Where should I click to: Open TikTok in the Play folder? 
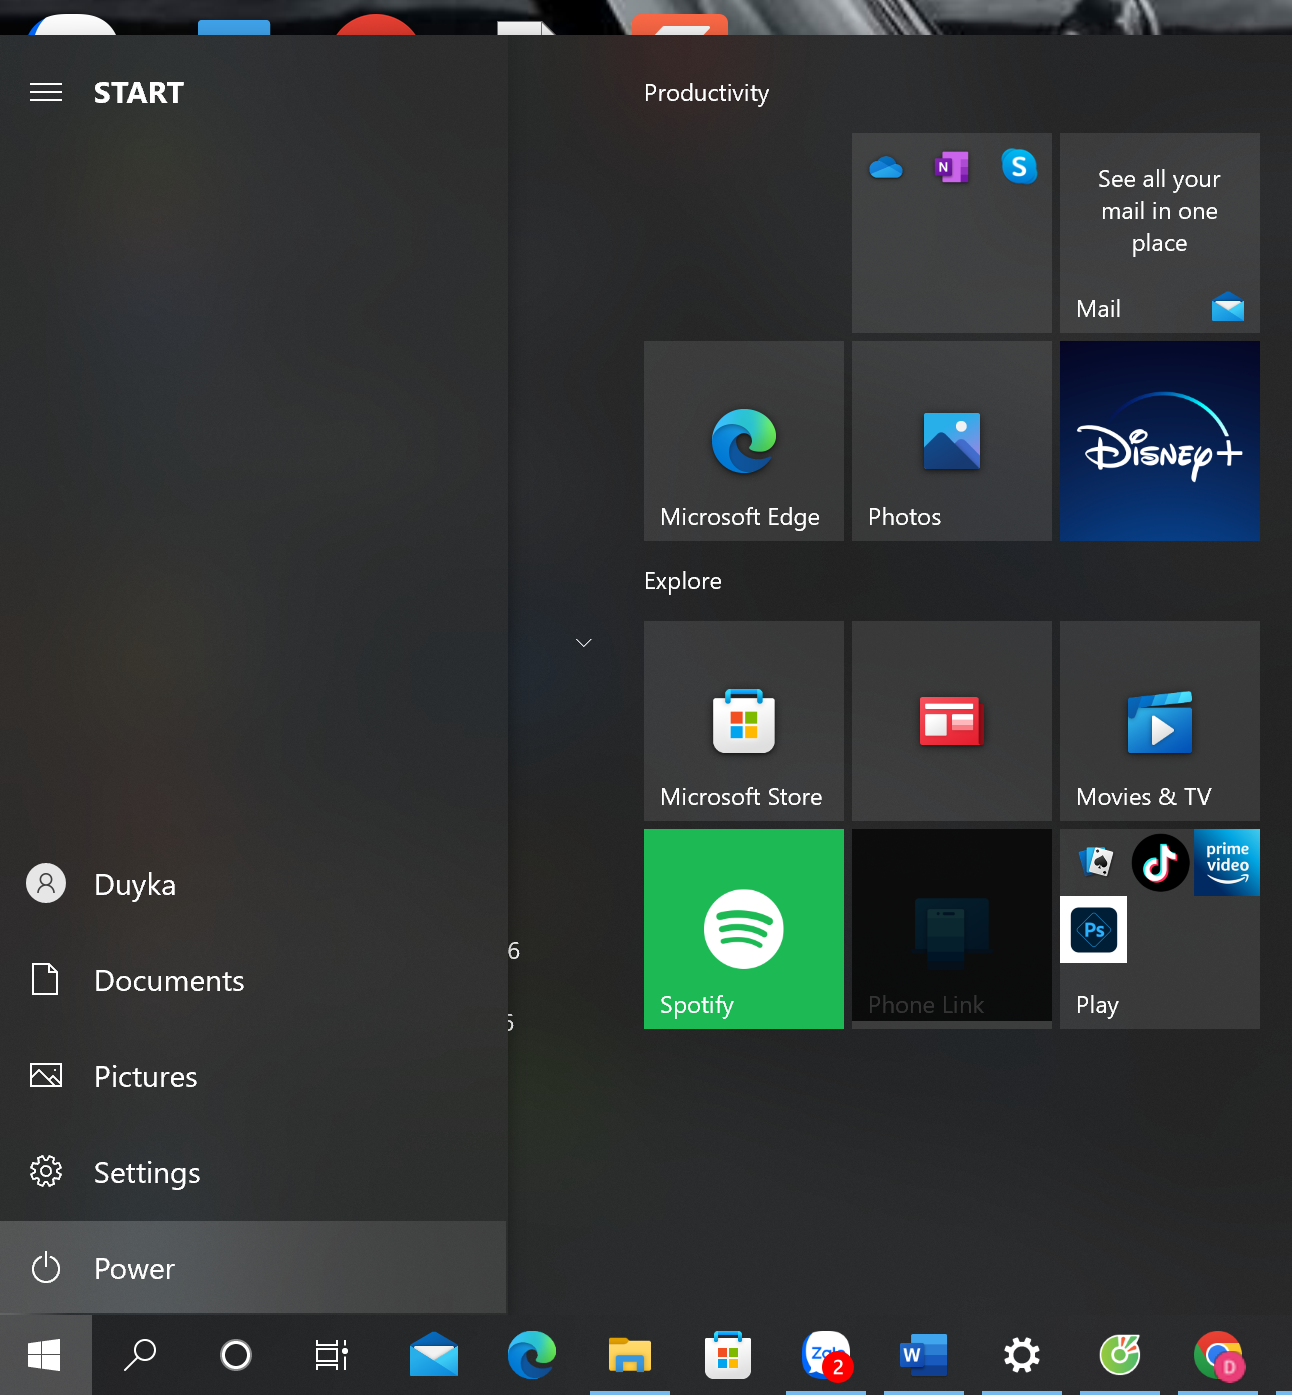[1160, 862]
